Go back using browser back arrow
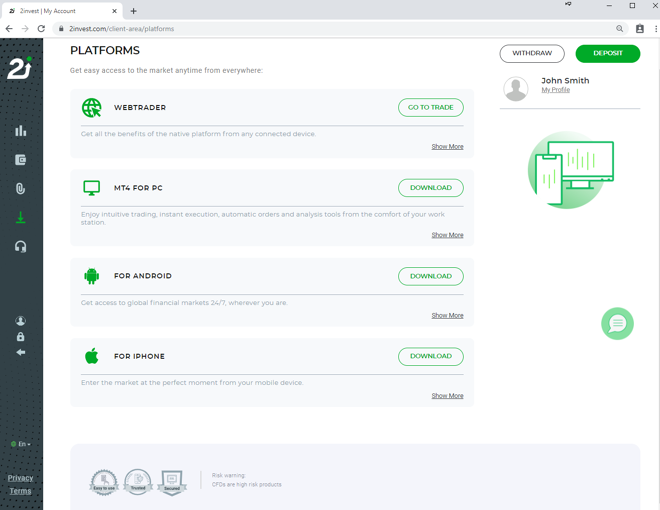 point(9,29)
